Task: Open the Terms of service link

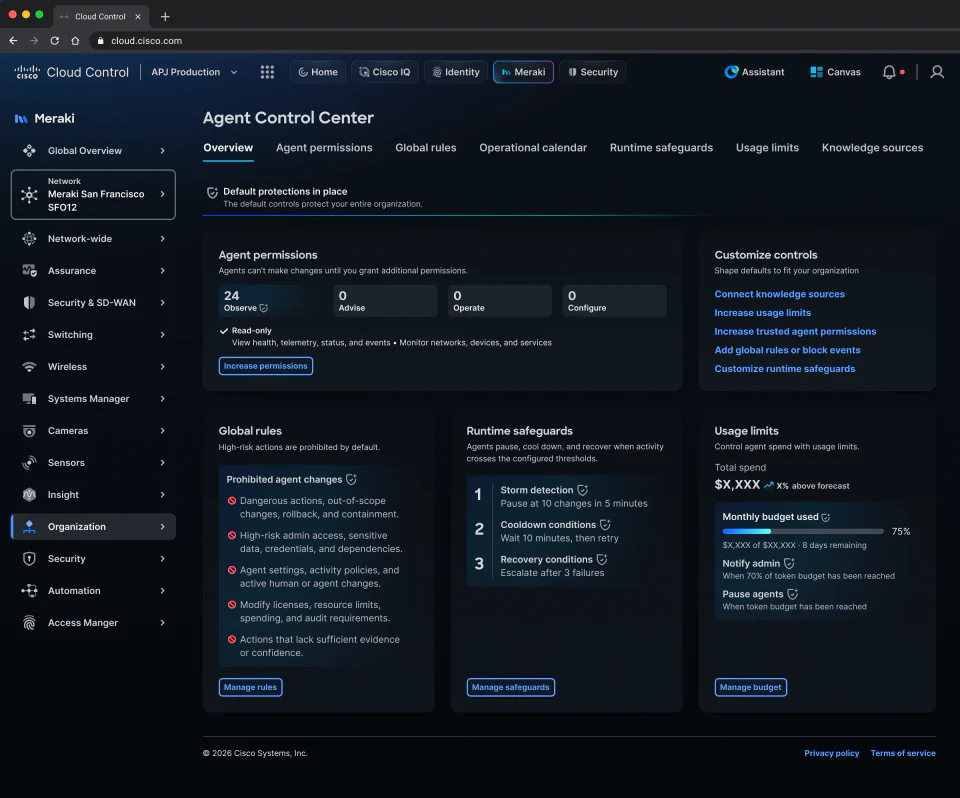Action: click(902, 753)
